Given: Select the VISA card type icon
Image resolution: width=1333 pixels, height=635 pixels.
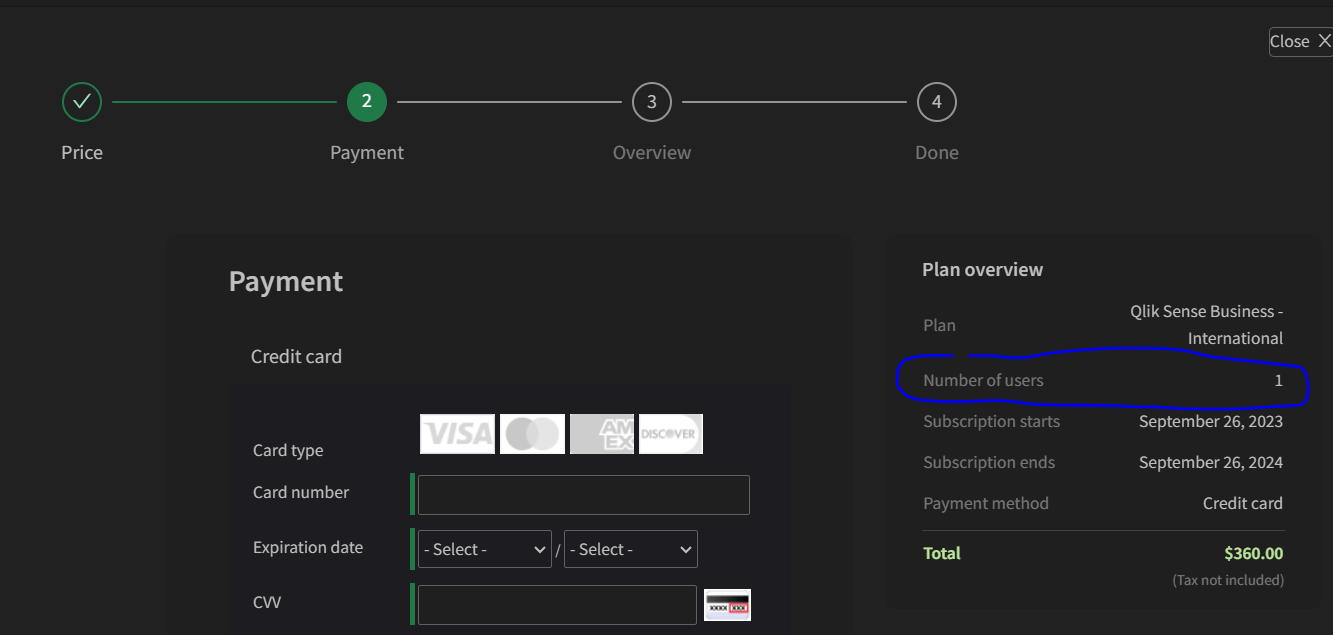Looking at the screenshot, I should pos(457,433).
